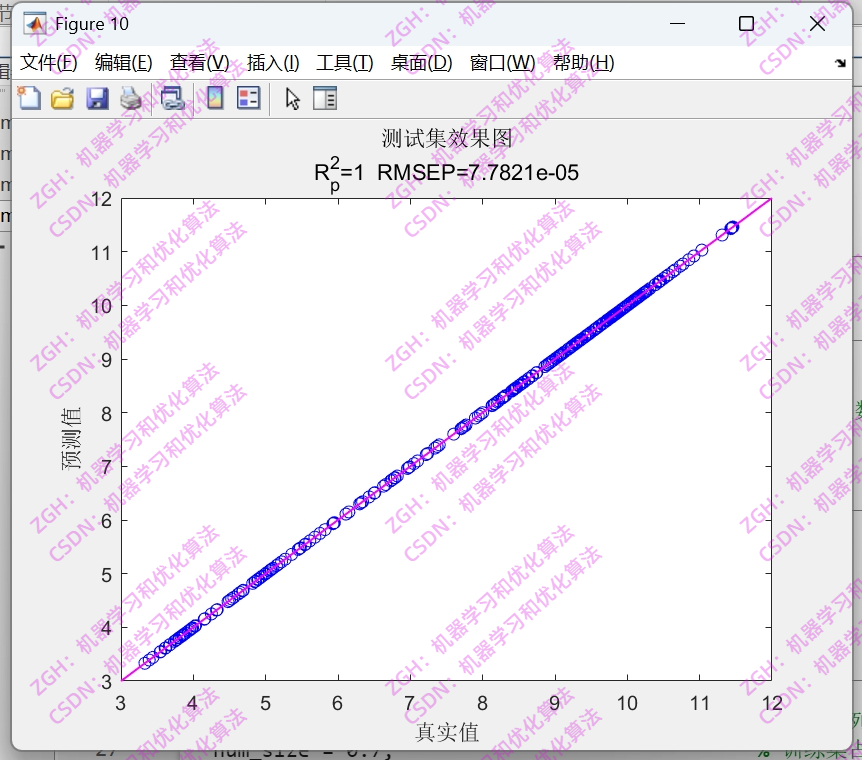Click the lowest blue data point marker
Image resolution: width=862 pixels, height=760 pixels.
tap(145, 663)
